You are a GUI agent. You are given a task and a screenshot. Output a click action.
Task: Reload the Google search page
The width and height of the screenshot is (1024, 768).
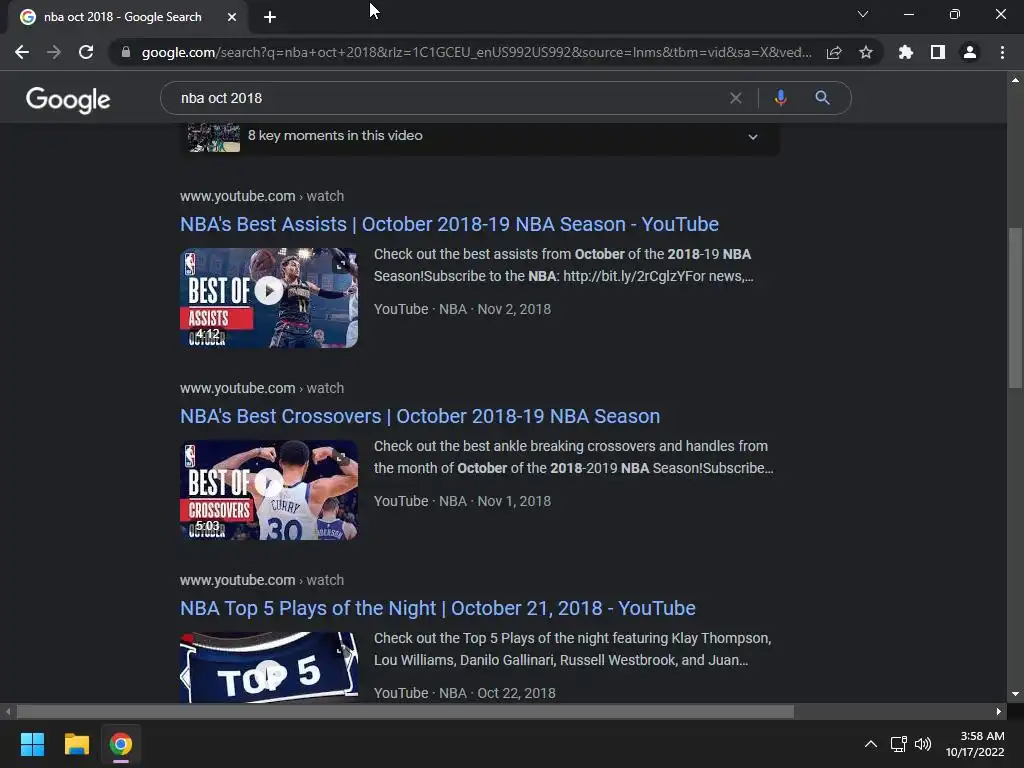(x=86, y=52)
